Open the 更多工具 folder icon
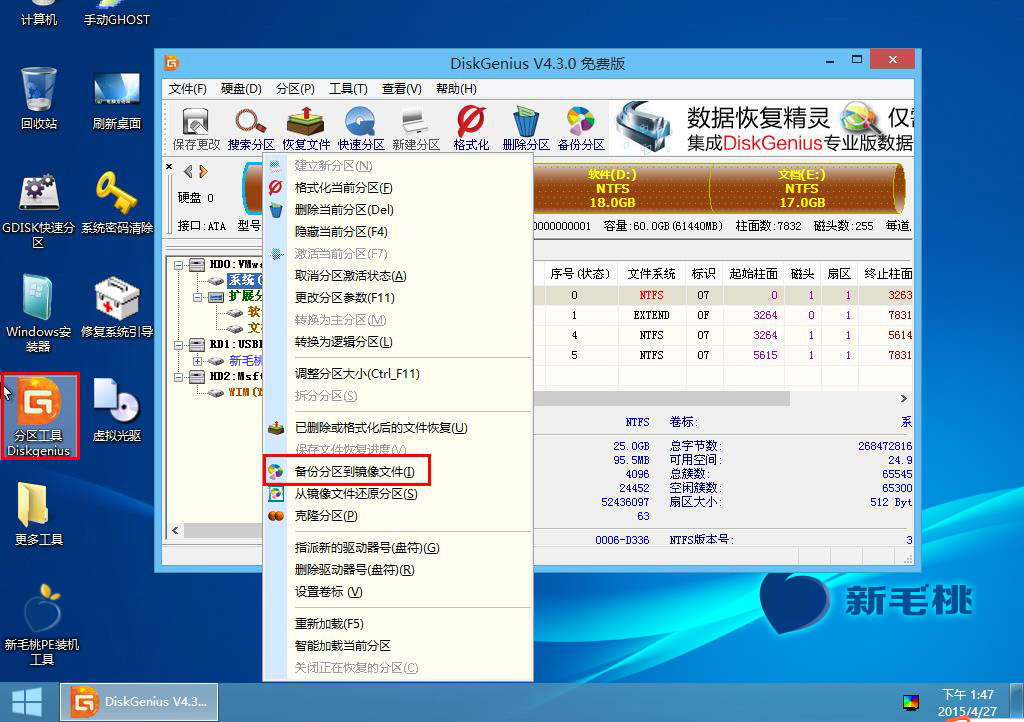The image size is (1024, 722). point(39,514)
